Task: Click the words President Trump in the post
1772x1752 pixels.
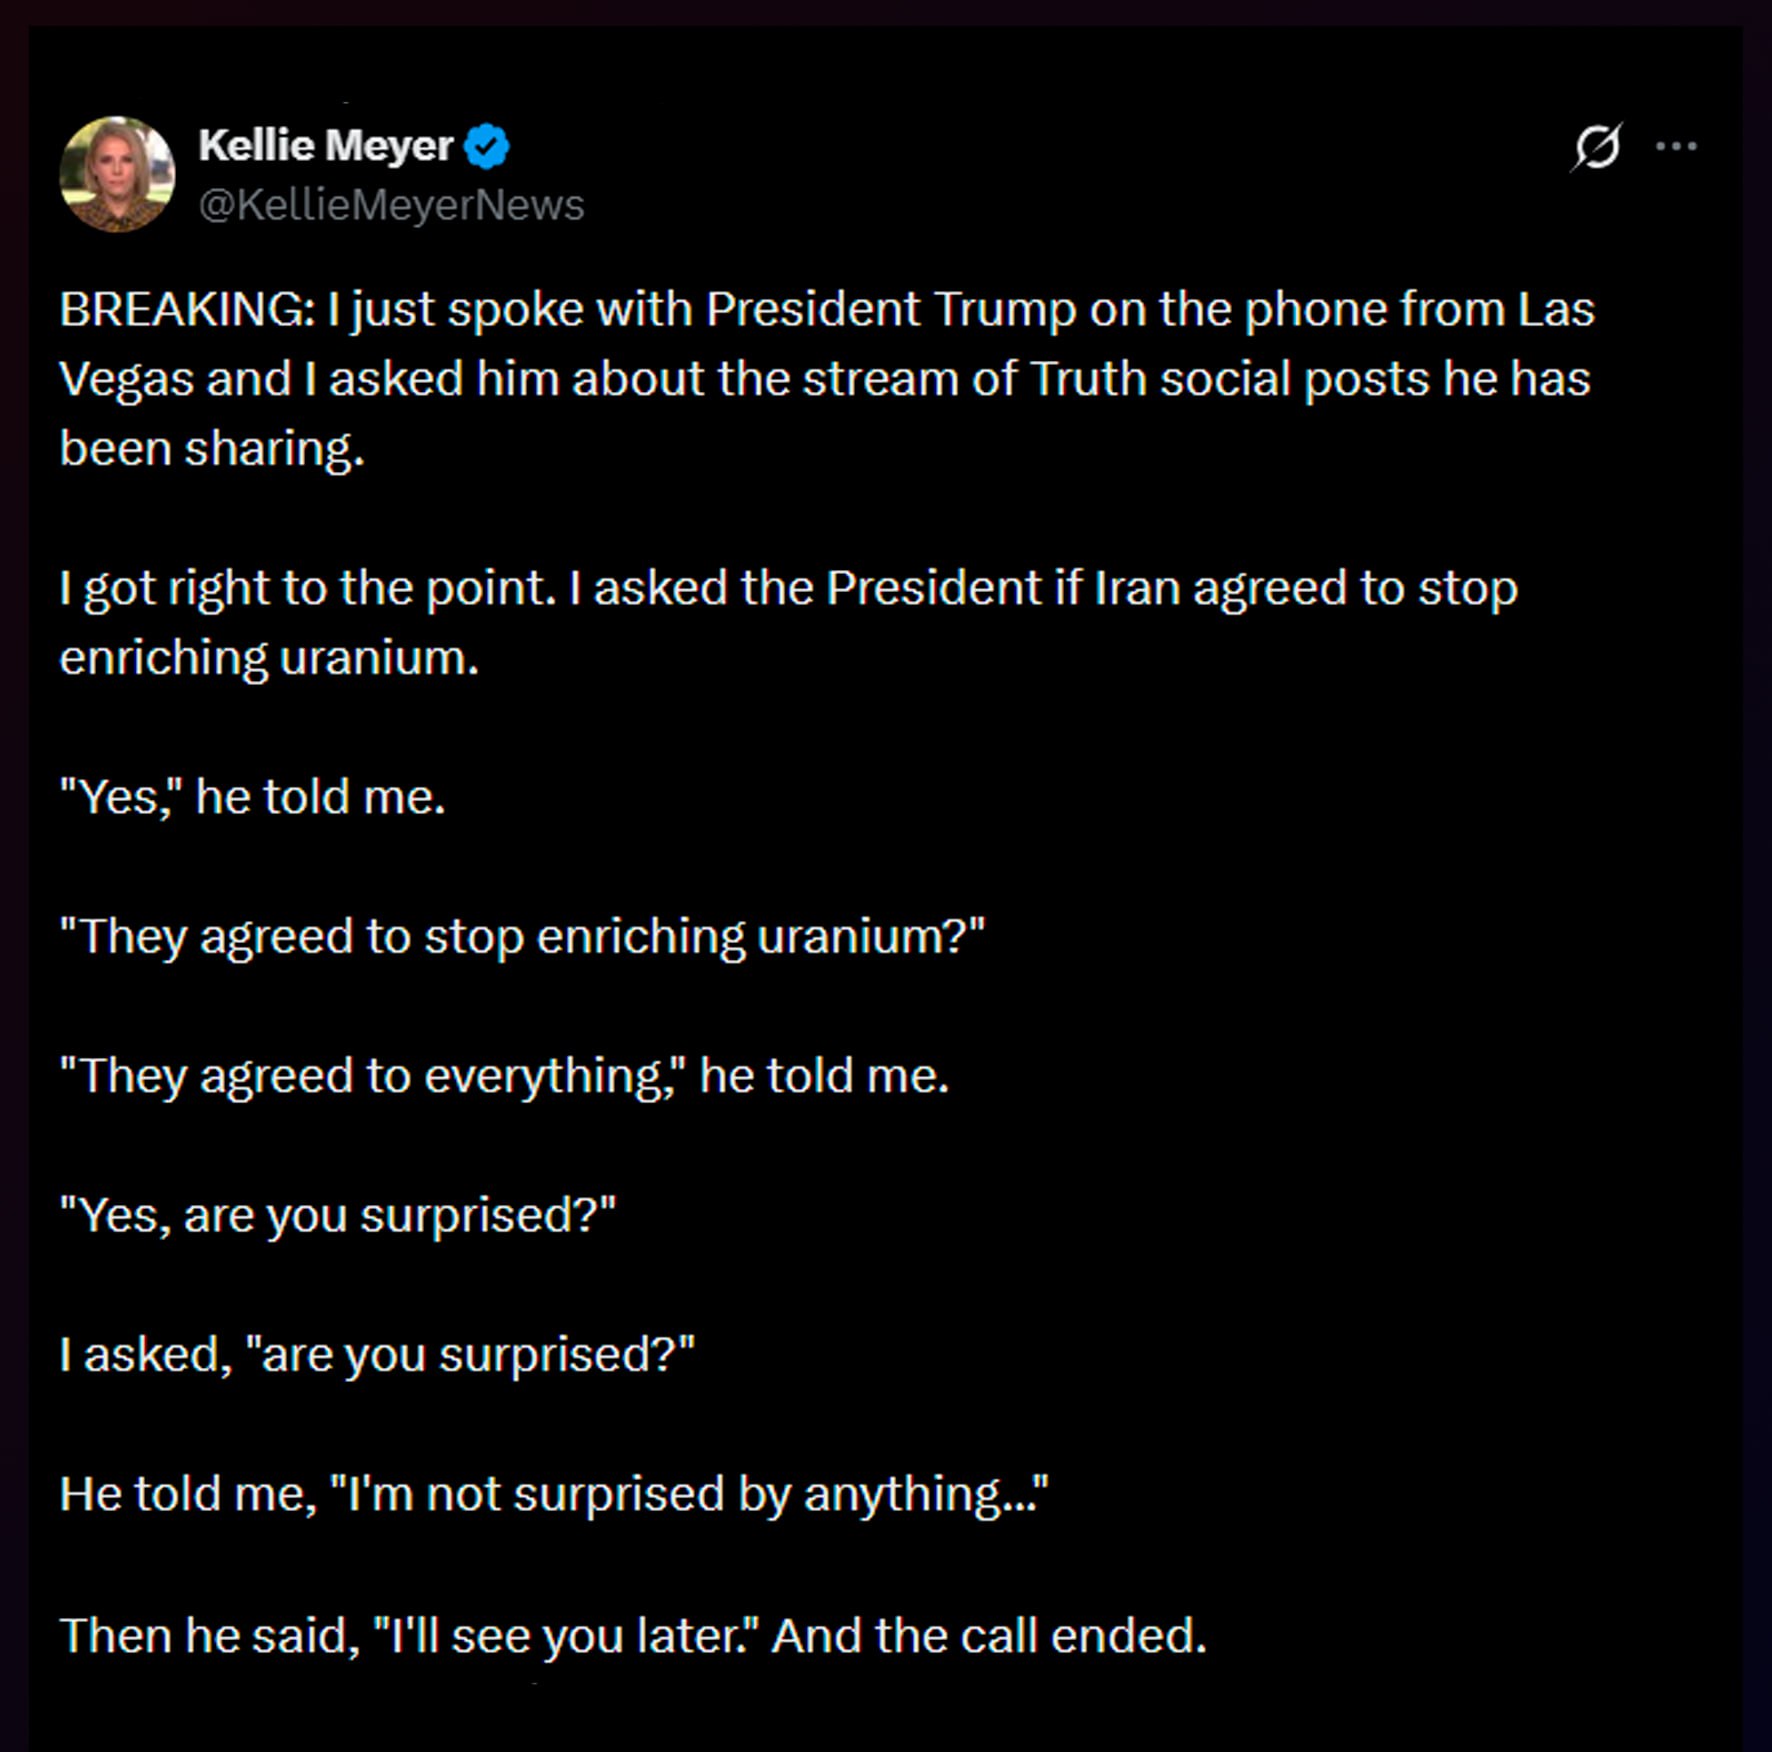Action: pyautogui.click(x=891, y=309)
